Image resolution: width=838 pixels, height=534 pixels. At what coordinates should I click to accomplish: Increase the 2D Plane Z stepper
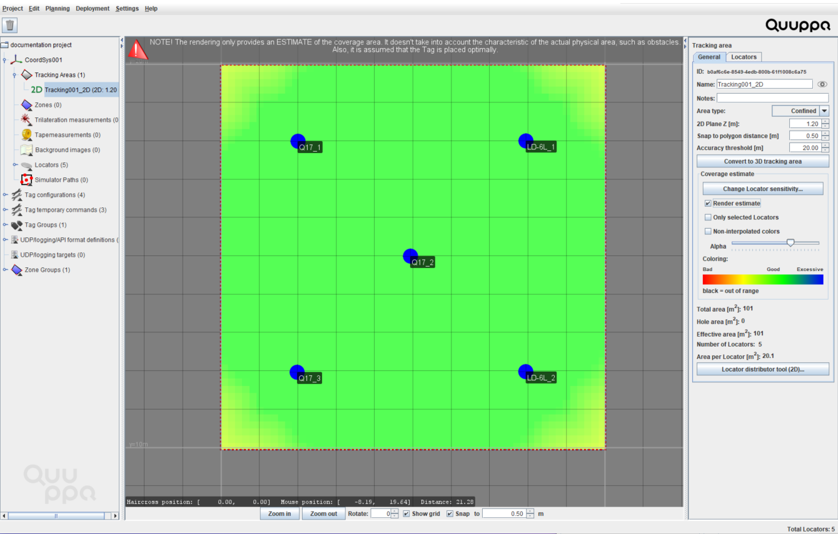825,121
